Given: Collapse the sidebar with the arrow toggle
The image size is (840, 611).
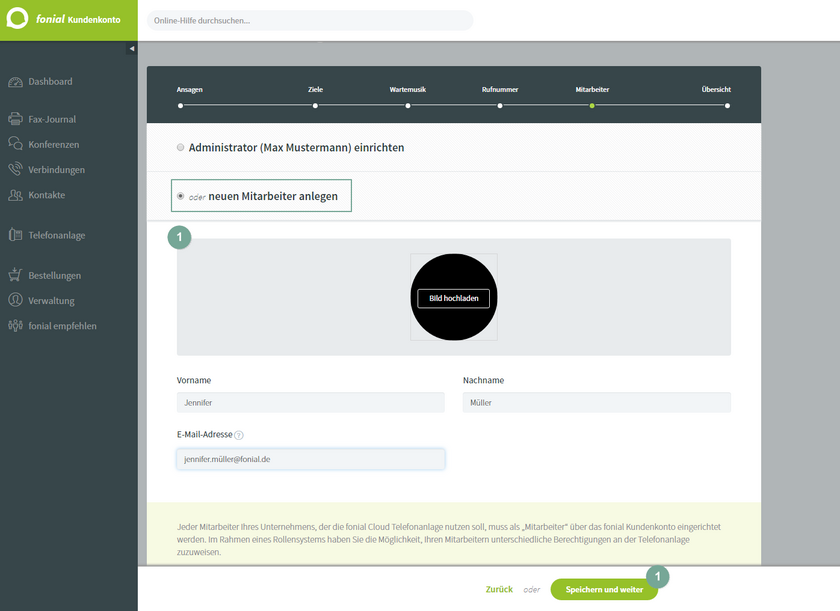Looking at the screenshot, I should coord(132,49).
